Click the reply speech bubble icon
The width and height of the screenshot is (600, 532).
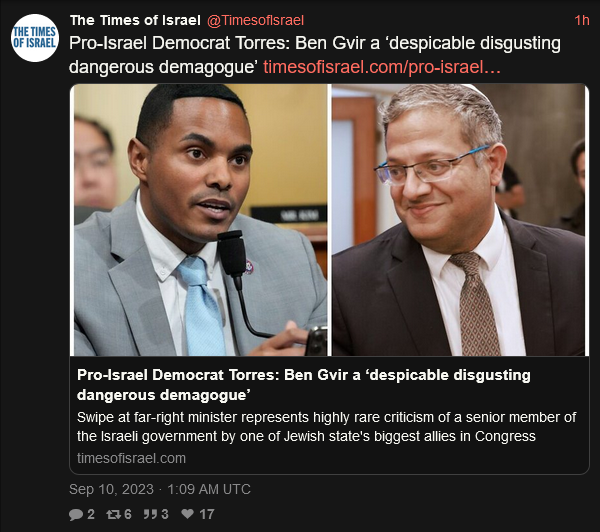tap(76, 514)
